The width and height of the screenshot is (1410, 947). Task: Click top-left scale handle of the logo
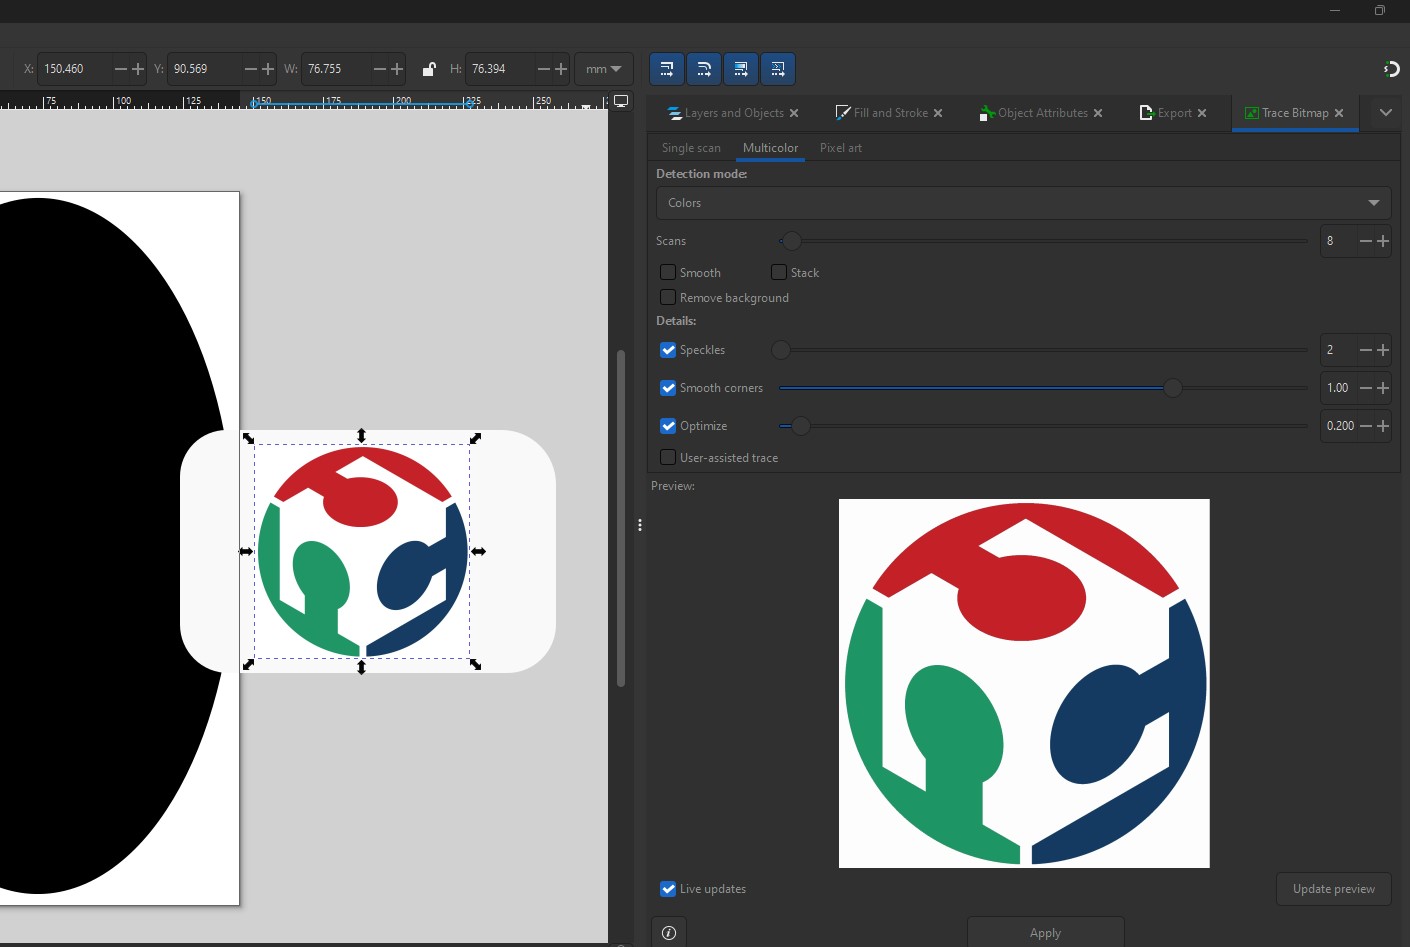pyautogui.click(x=249, y=438)
